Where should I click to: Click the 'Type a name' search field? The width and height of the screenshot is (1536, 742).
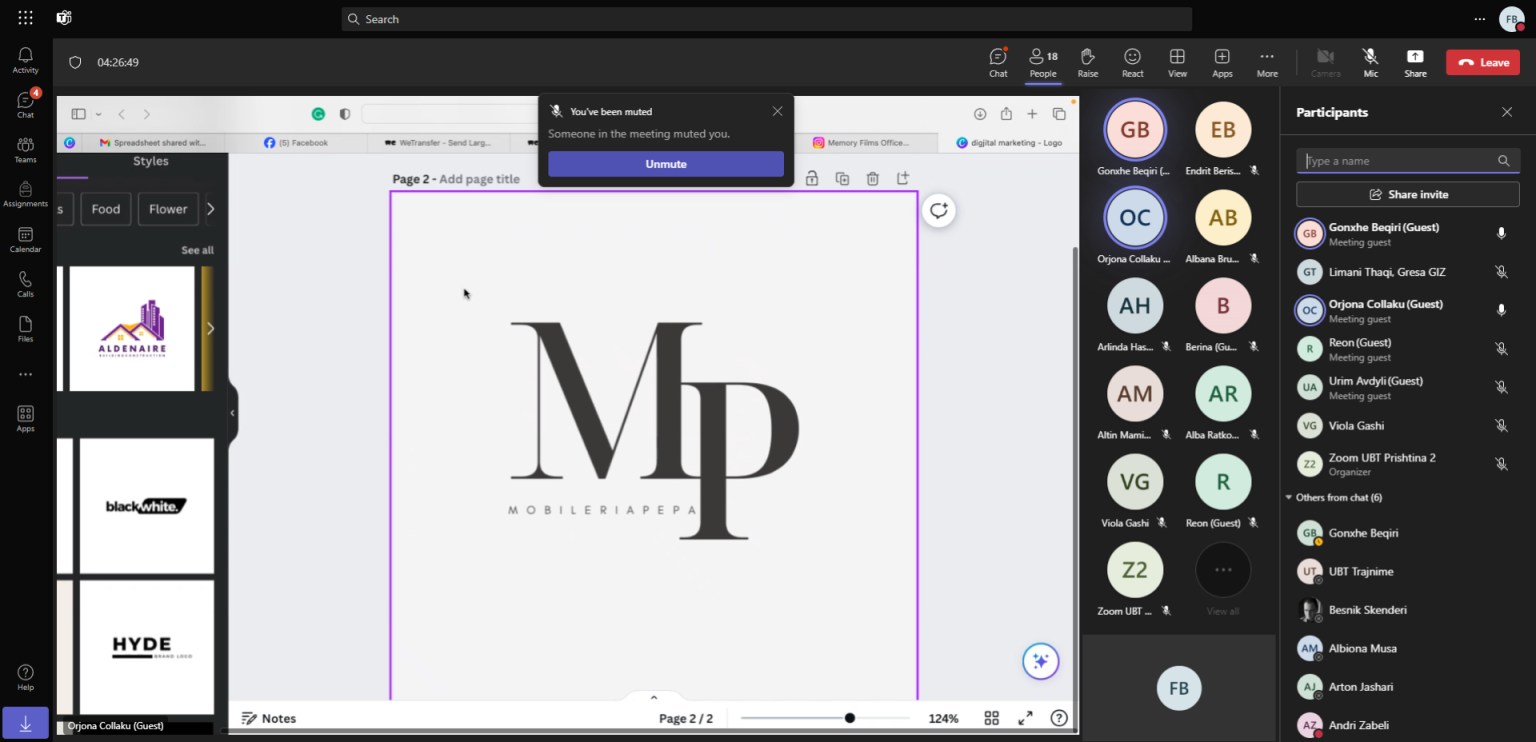coord(1398,161)
